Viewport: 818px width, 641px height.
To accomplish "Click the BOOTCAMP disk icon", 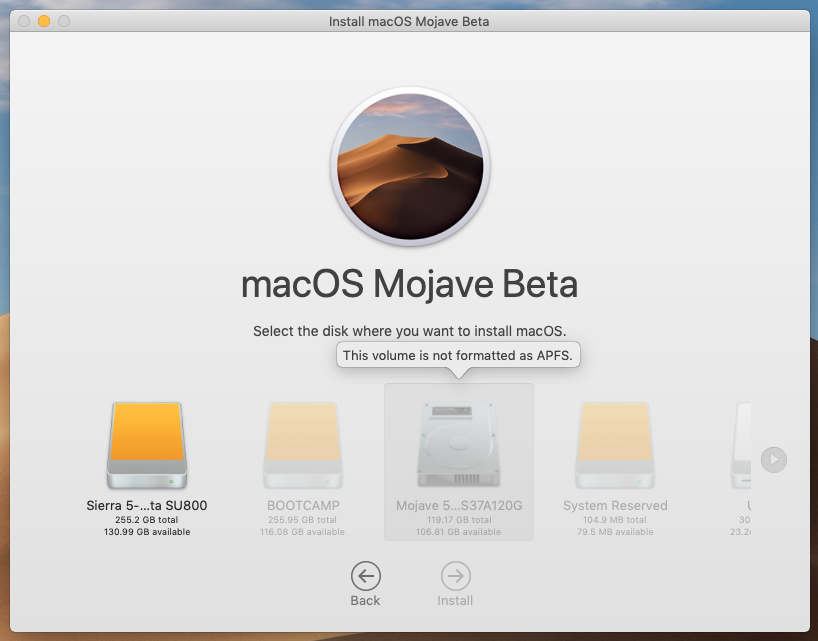I will [303, 445].
